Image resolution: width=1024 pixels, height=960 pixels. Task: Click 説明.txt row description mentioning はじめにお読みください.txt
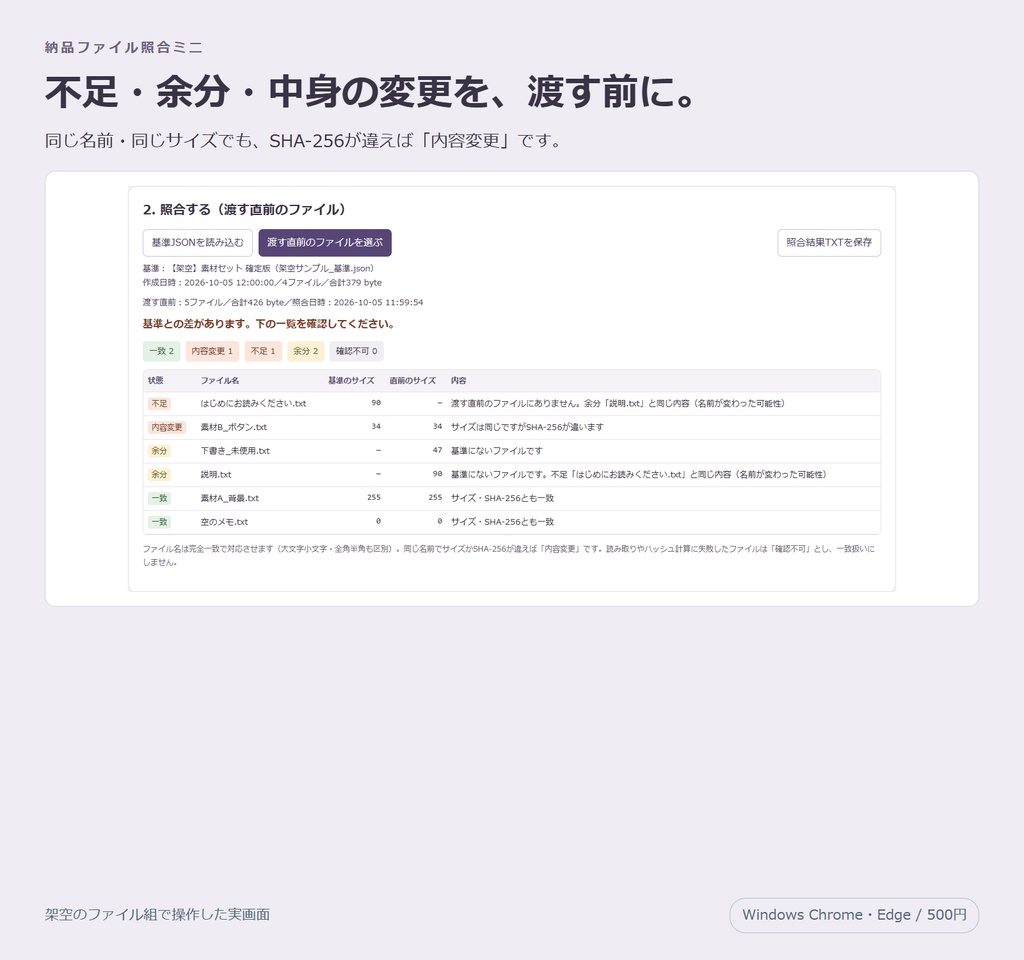(639, 475)
